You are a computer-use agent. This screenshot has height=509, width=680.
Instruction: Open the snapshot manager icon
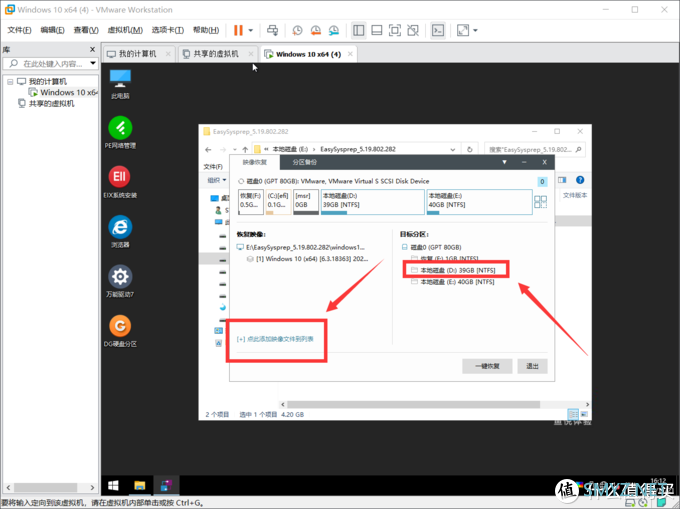coord(333,30)
